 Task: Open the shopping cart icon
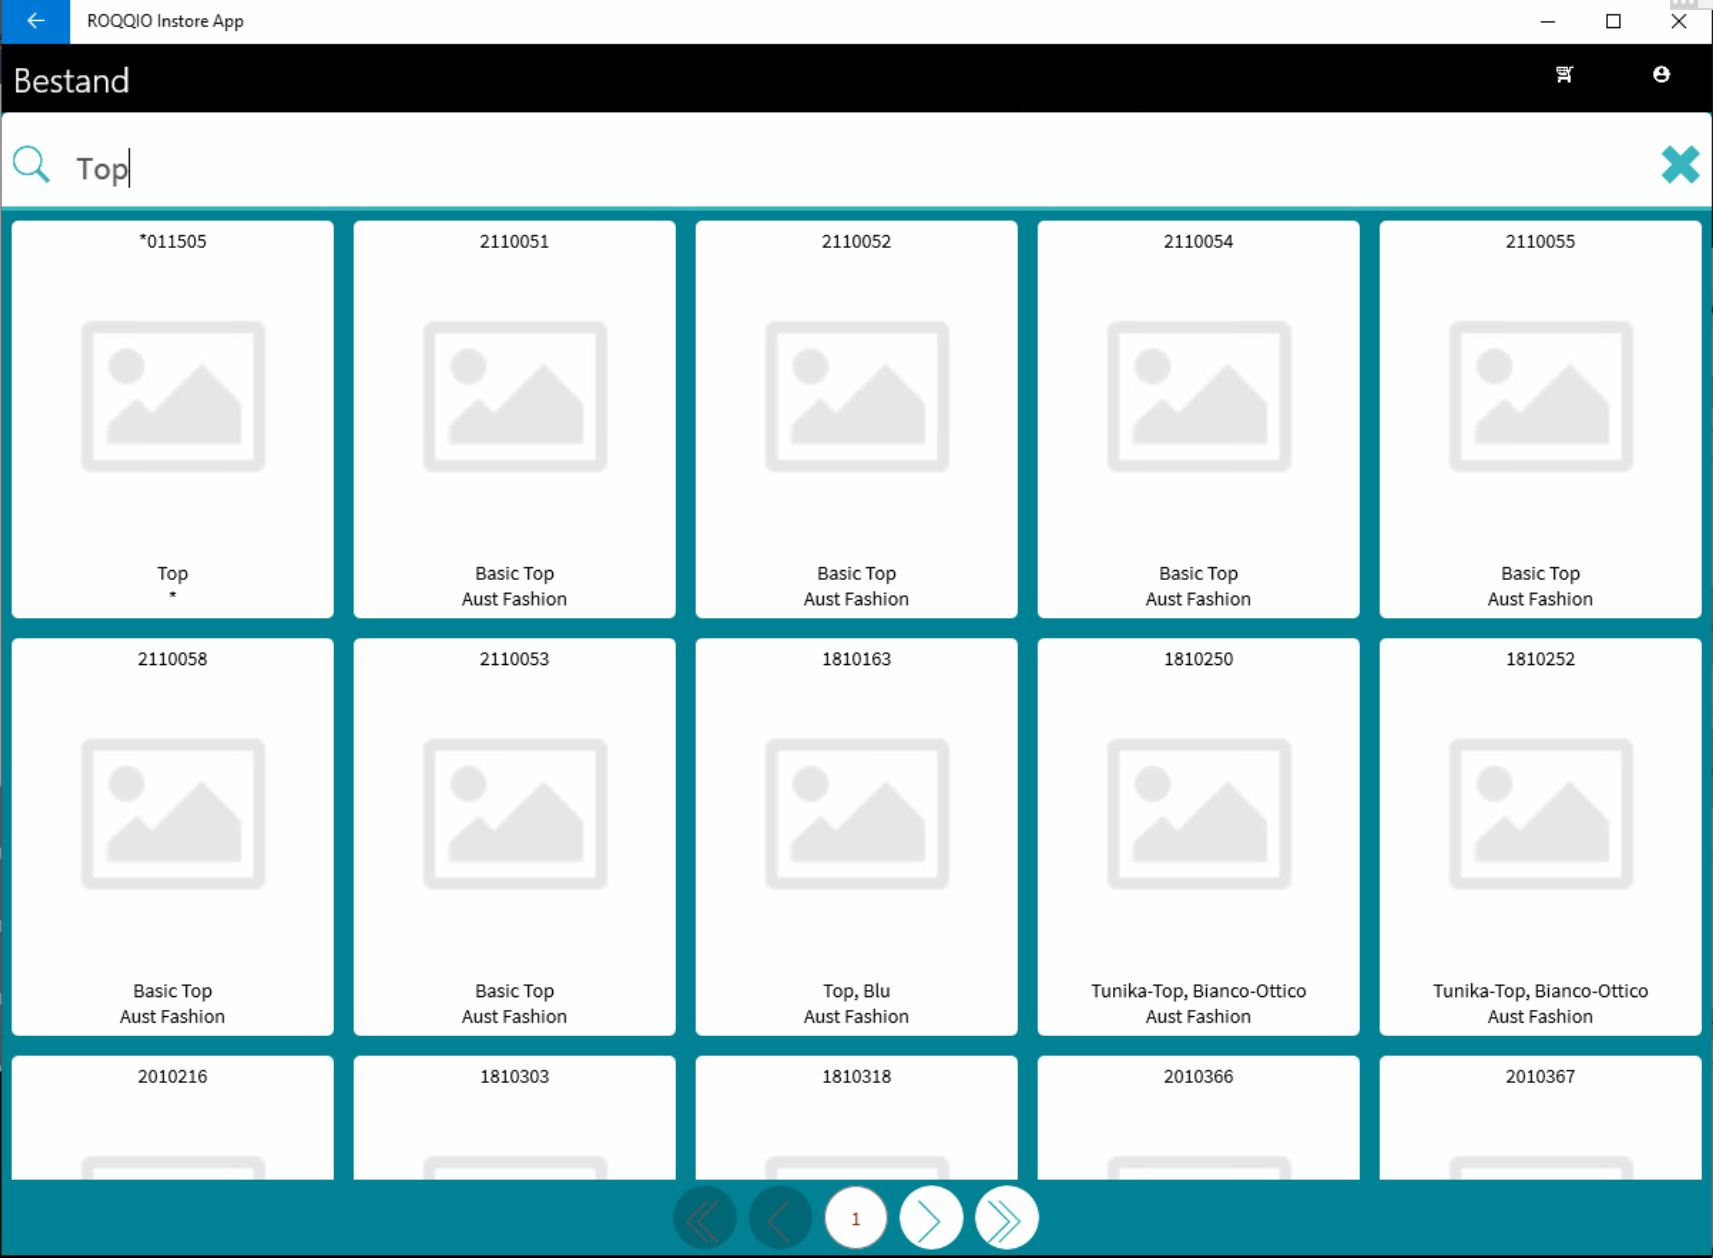[x=1564, y=75]
